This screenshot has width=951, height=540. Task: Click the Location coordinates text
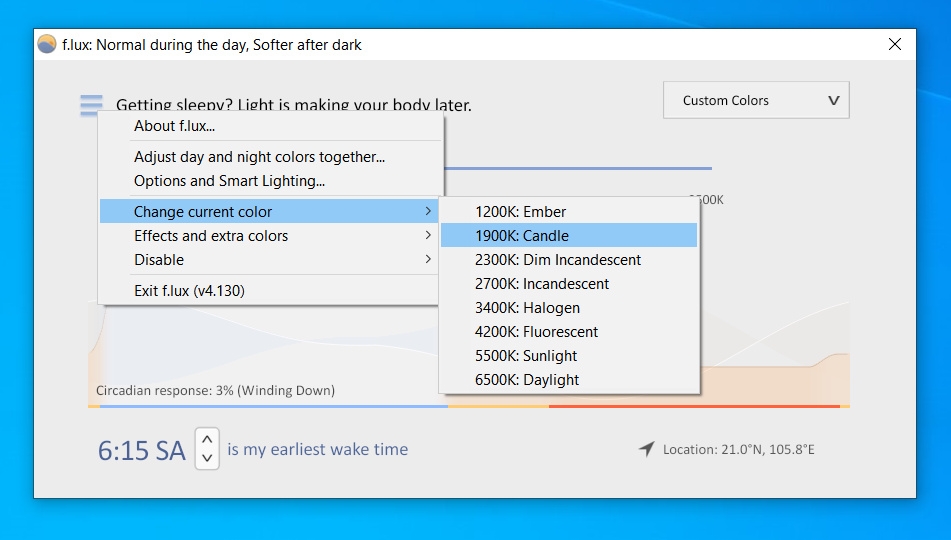738,450
